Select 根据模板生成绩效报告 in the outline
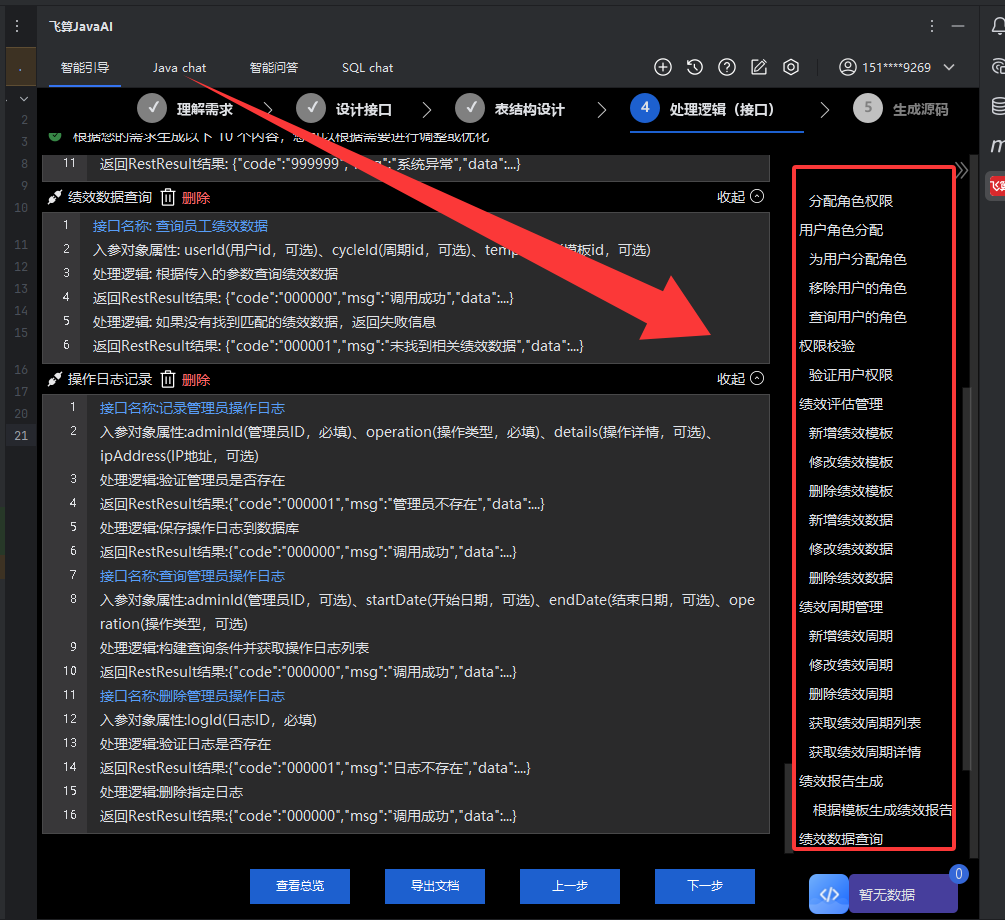Screen dimensions: 1005x920 pos(882,810)
